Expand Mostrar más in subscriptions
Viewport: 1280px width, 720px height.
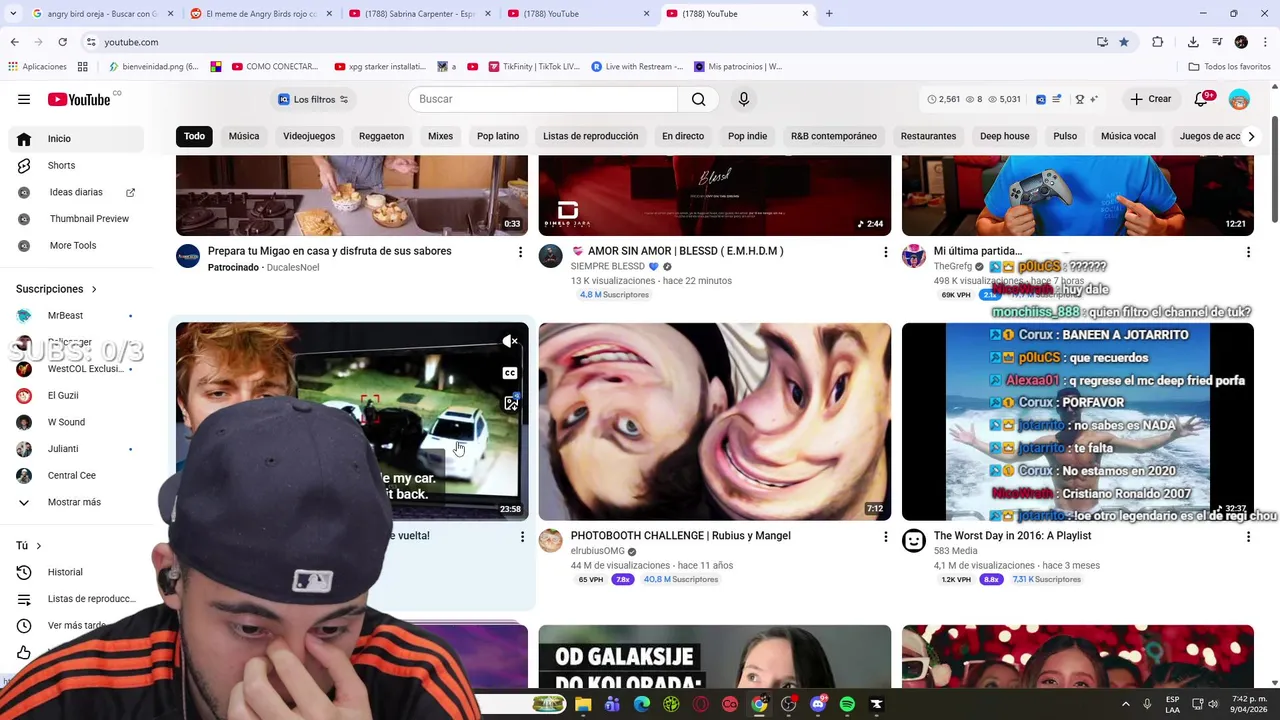[72, 502]
